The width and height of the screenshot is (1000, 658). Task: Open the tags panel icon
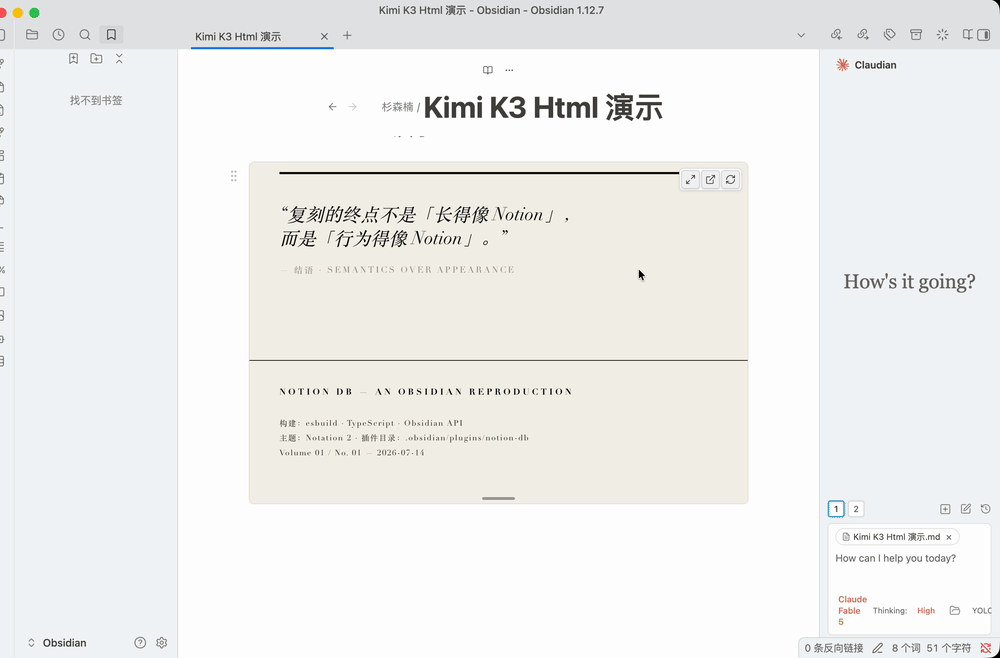click(x=890, y=35)
